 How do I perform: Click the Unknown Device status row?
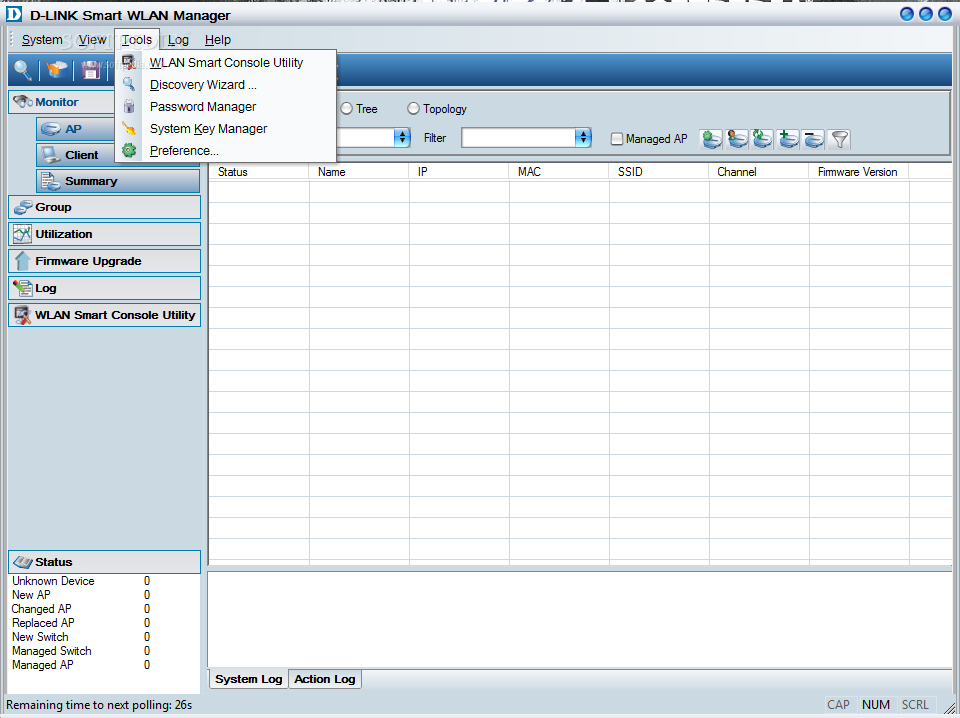coord(81,581)
